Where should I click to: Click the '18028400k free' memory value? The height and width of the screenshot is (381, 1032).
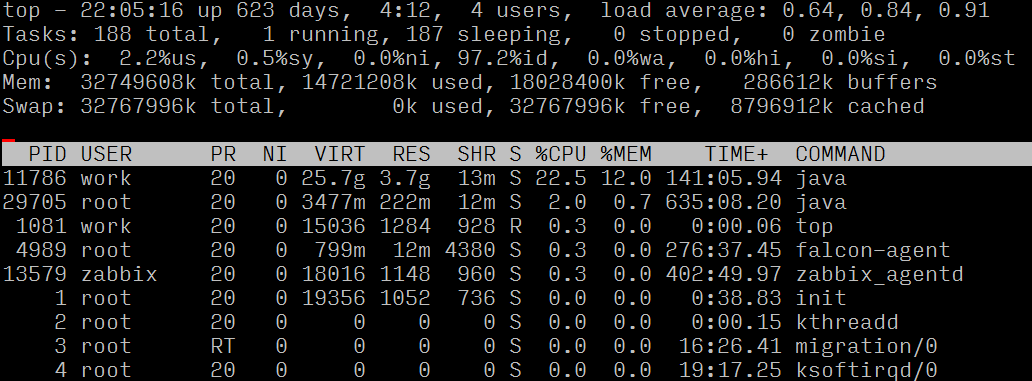coord(599,82)
